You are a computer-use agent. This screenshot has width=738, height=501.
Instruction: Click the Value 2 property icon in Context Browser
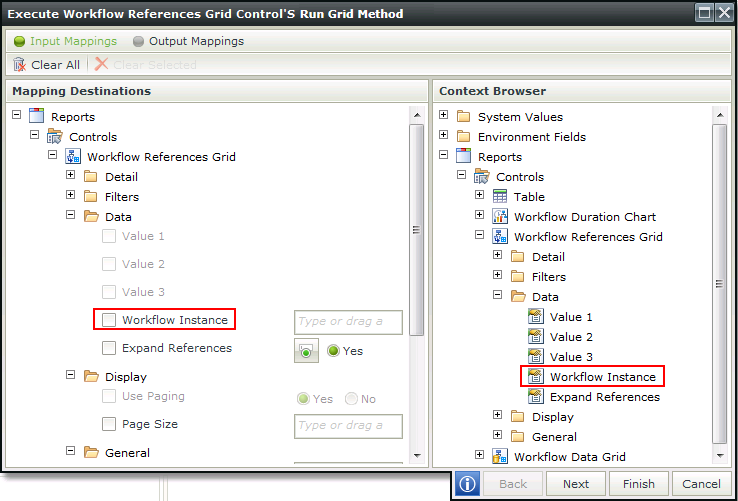(536, 336)
